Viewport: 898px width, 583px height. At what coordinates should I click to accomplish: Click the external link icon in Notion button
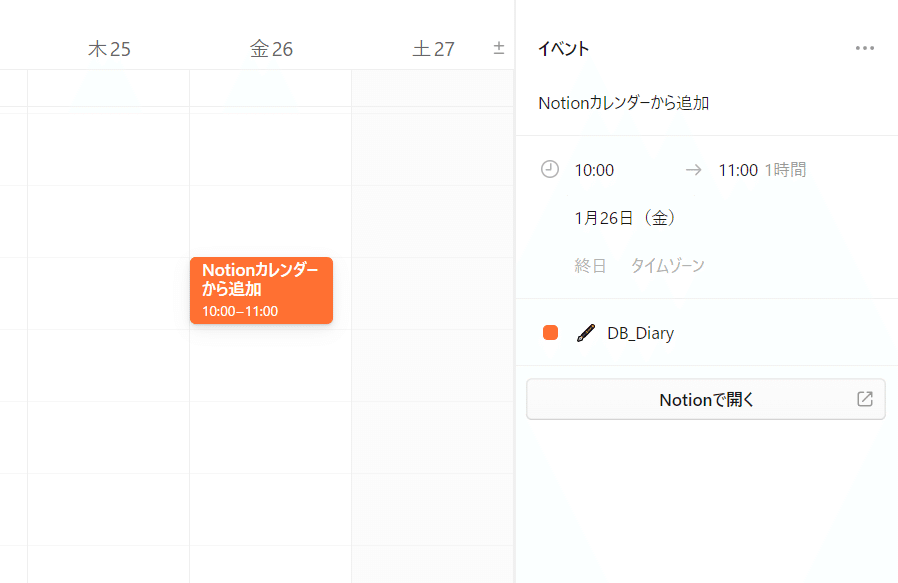point(865,399)
